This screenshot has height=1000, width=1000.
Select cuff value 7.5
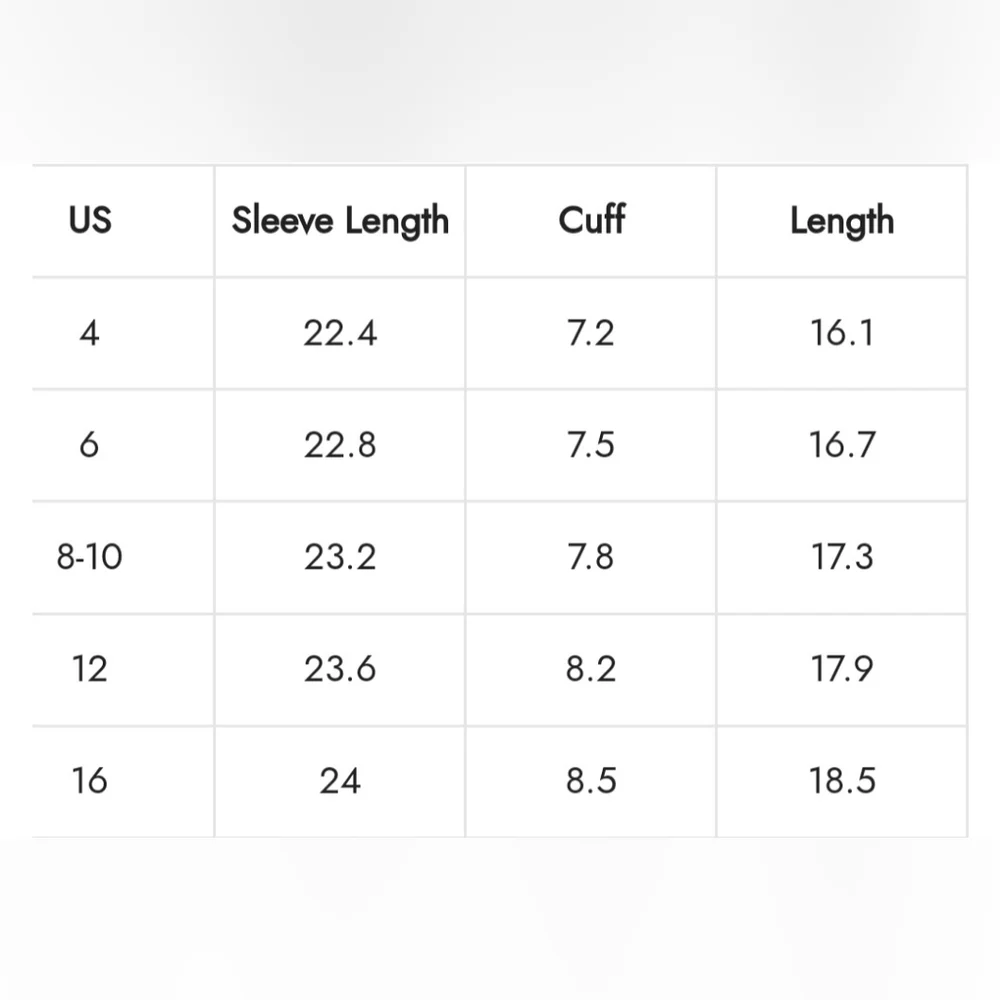(591, 445)
